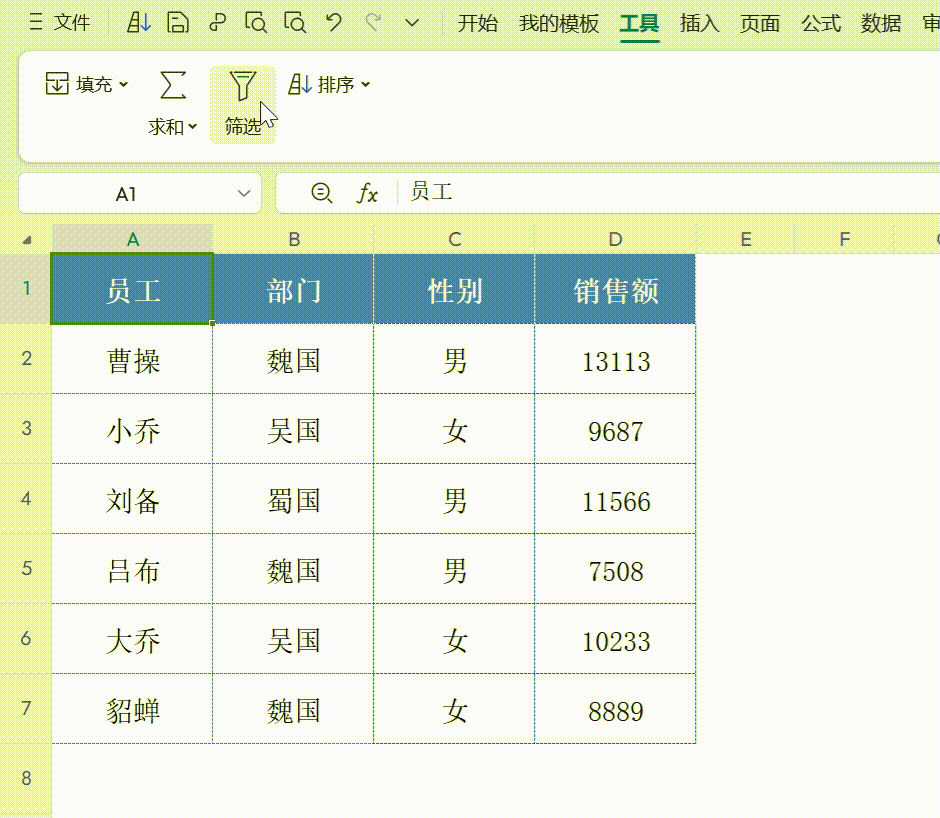The image size is (940, 818).
Task: Select row 5 header
Action: [x=26, y=569]
